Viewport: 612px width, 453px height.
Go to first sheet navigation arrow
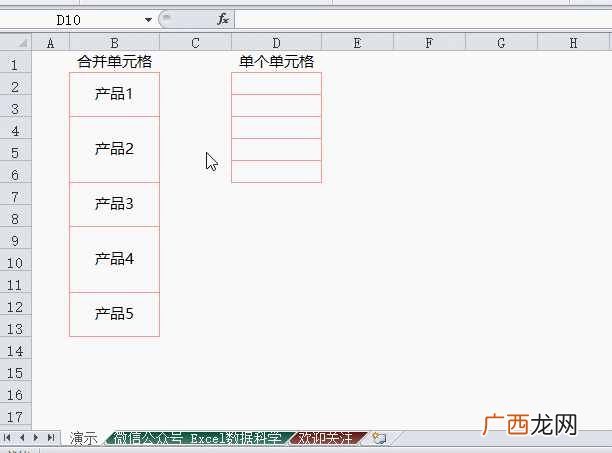click(x=7, y=438)
